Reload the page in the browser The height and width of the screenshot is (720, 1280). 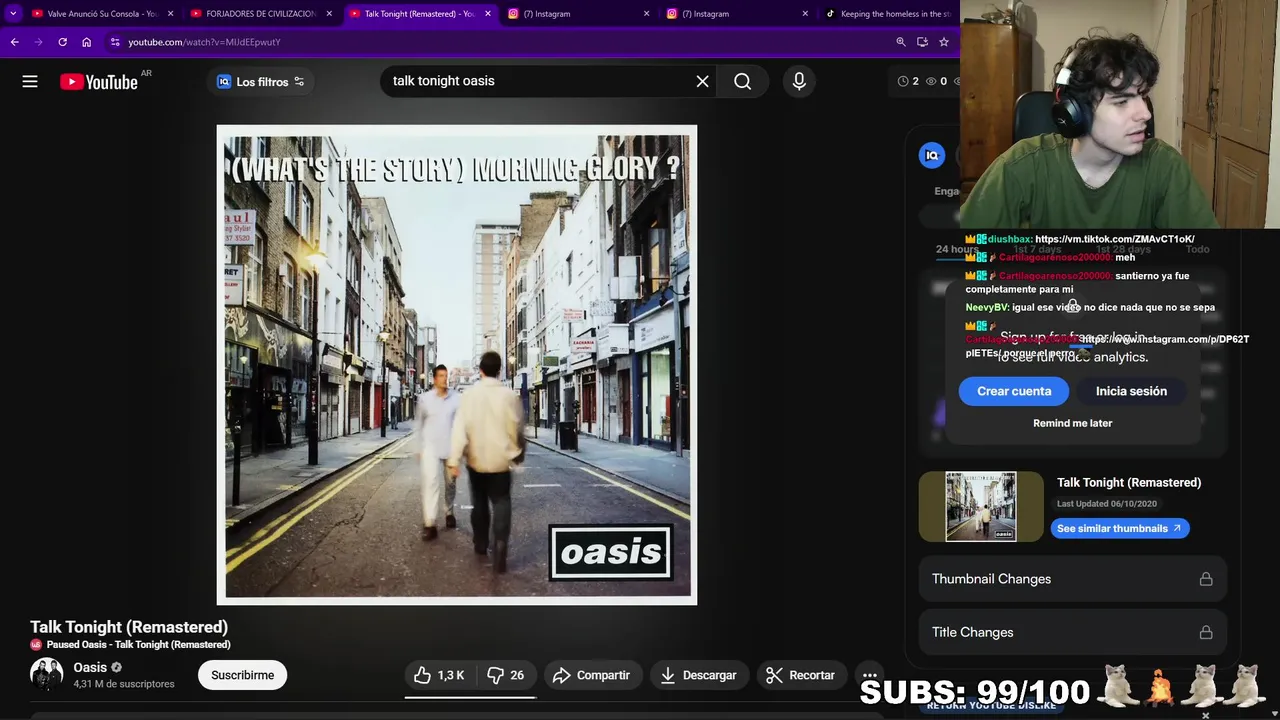coord(62,42)
